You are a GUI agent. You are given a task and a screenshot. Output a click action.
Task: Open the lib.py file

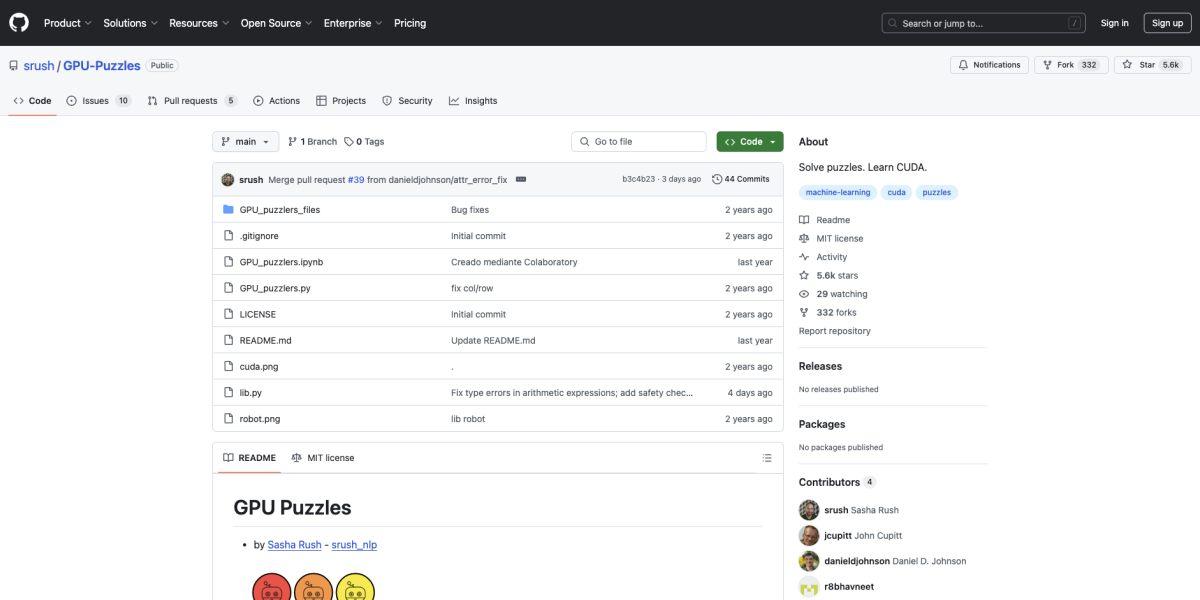pyautogui.click(x=250, y=393)
